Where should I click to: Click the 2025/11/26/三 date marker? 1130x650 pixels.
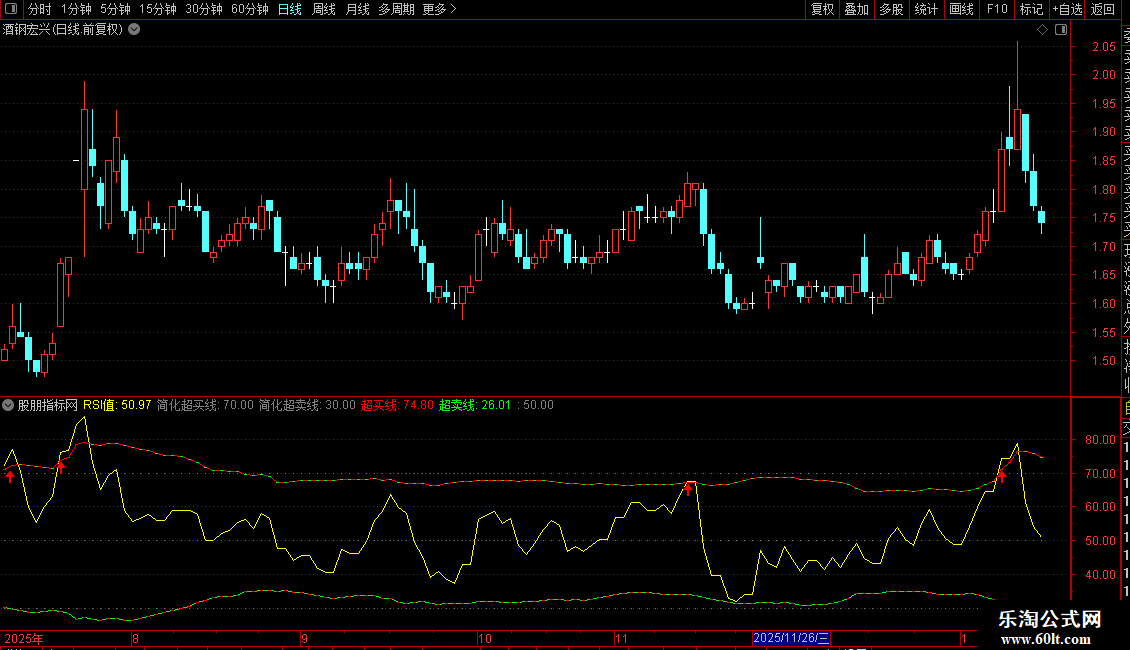(791, 638)
